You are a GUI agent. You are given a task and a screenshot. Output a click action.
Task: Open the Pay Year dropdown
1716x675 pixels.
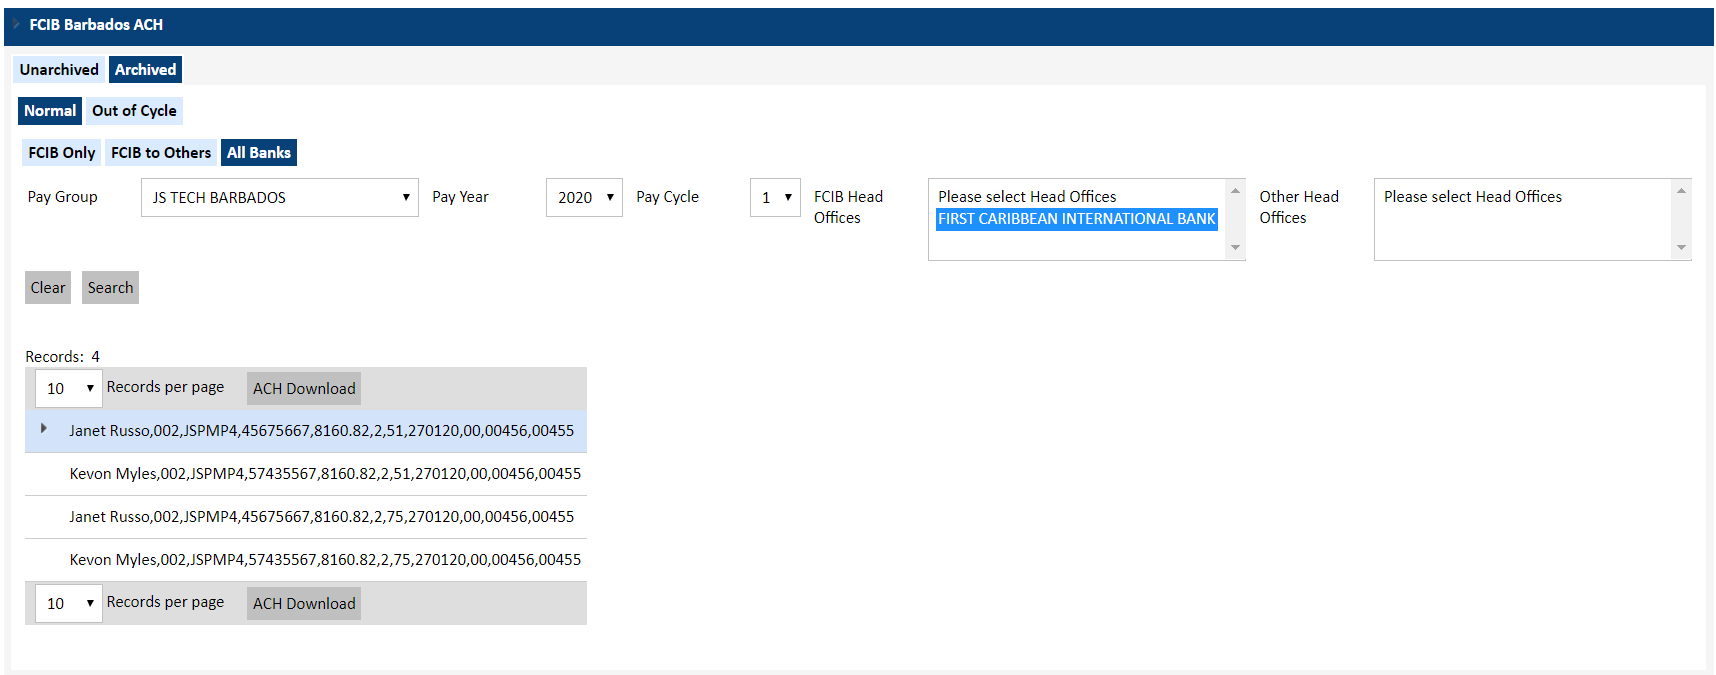point(584,198)
